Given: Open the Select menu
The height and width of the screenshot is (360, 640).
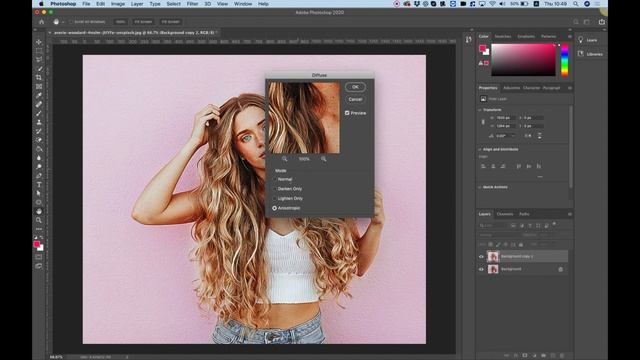Looking at the screenshot, I should 173,4.
